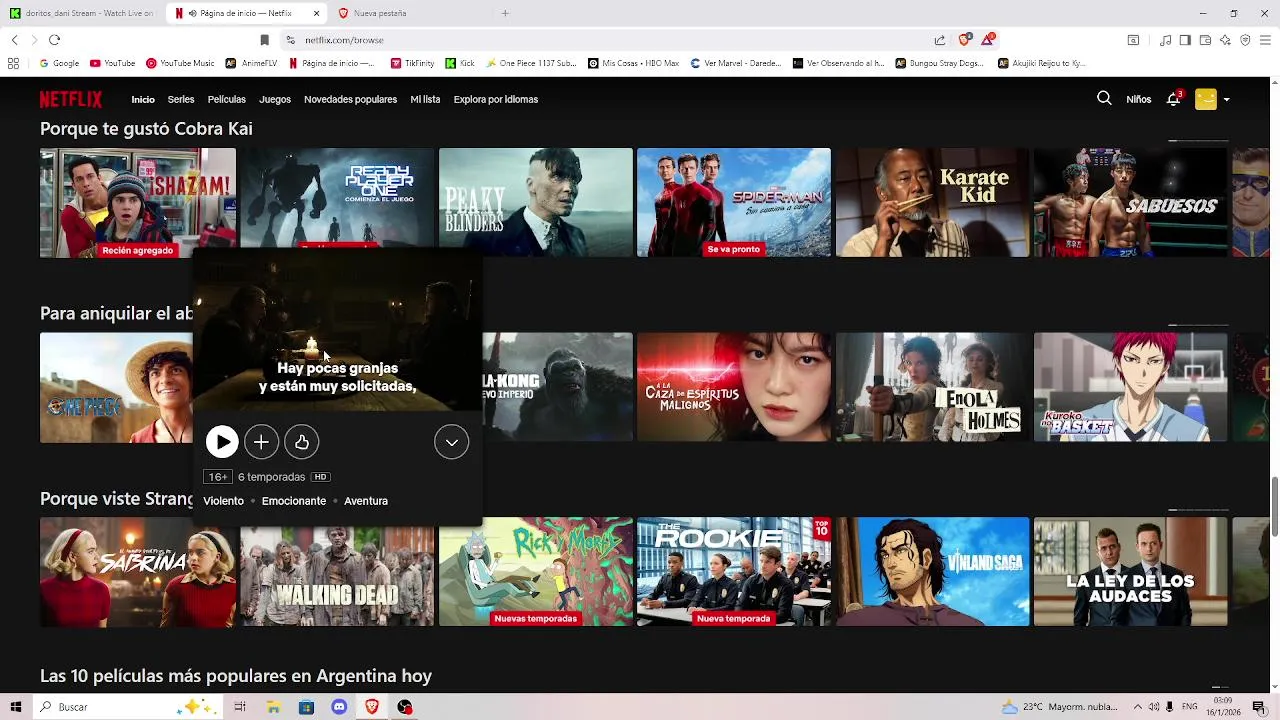Play the previewed title with the play button
Screen dimensions: 1280x720
click(222, 442)
